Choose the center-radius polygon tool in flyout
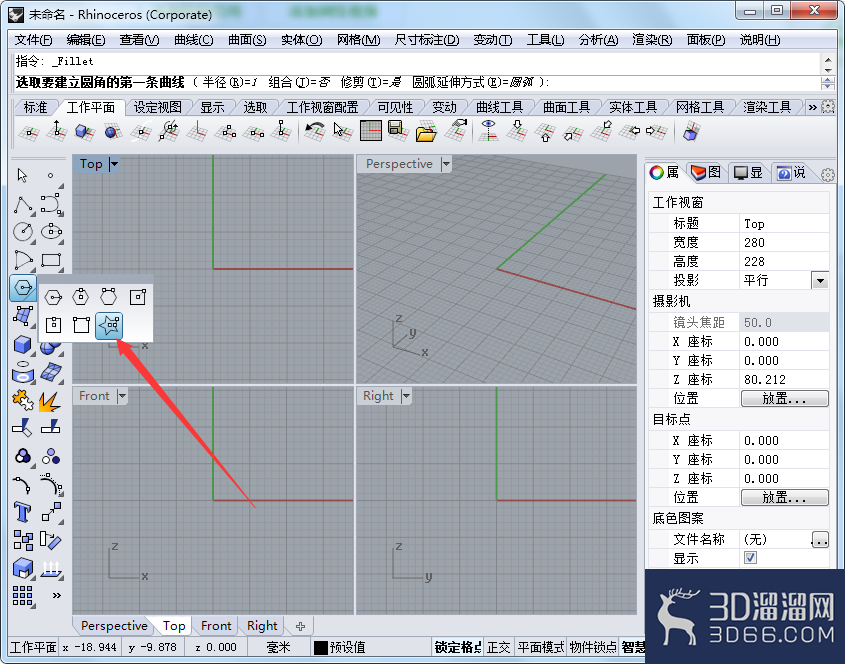Image resolution: width=845 pixels, height=664 pixels. [x=53, y=297]
